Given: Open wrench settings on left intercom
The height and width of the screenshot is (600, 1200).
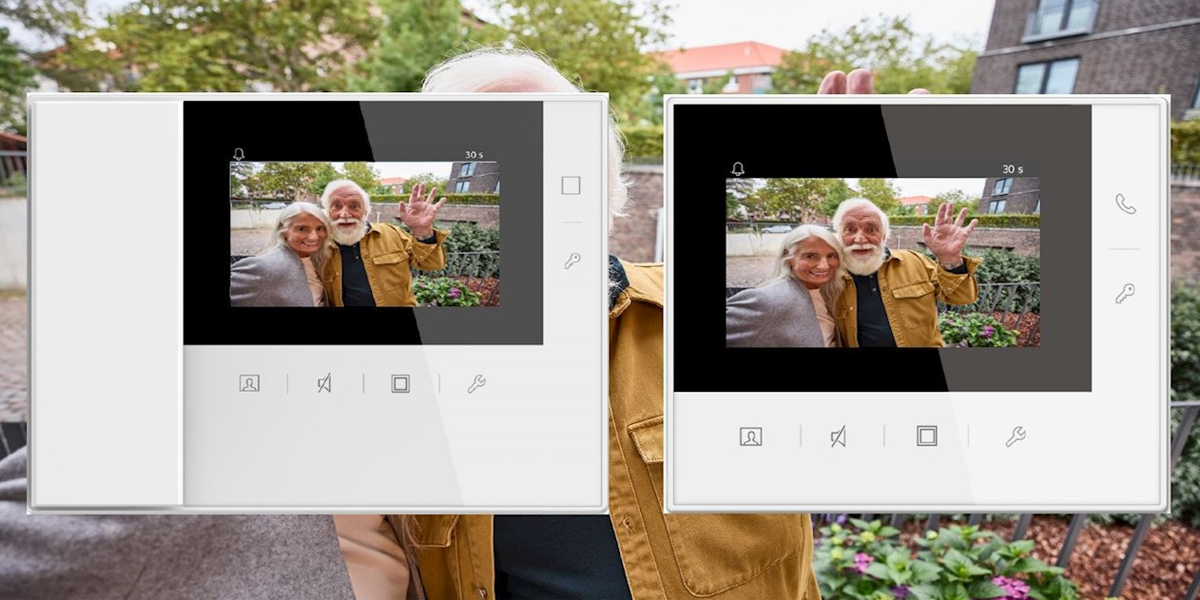Looking at the screenshot, I should (x=476, y=383).
